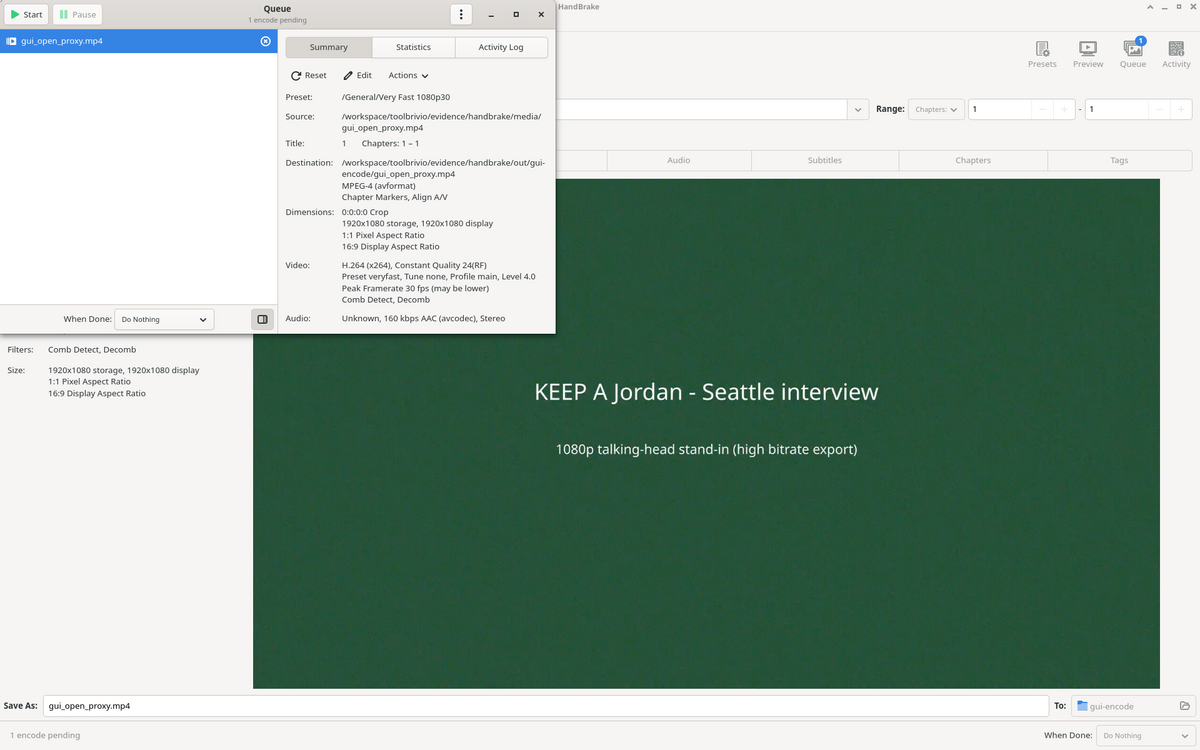Maximize the Queue window
Screen dimensions: 1200x750
click(x=516, y=15)
